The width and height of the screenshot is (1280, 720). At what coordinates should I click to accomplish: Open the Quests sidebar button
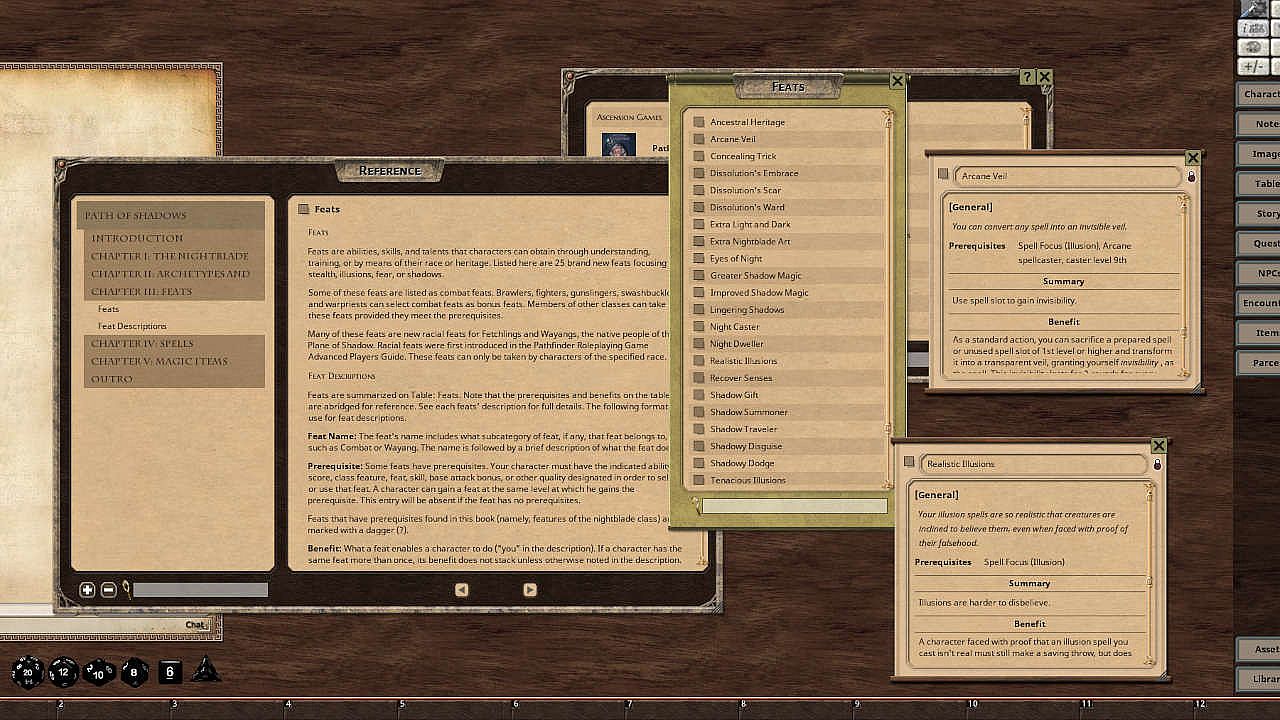point(1258,243)
